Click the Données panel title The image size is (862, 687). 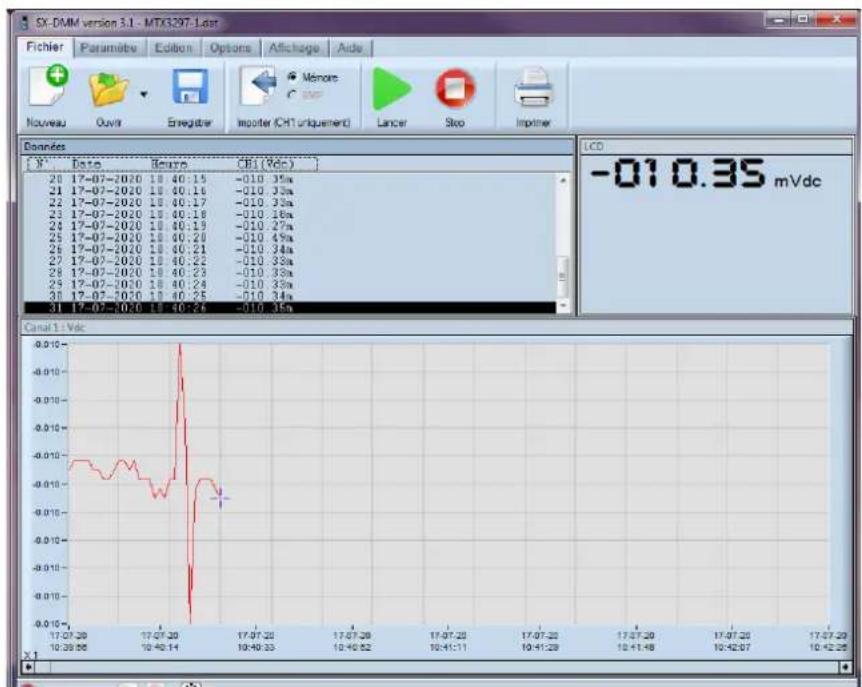click(45, 147)
